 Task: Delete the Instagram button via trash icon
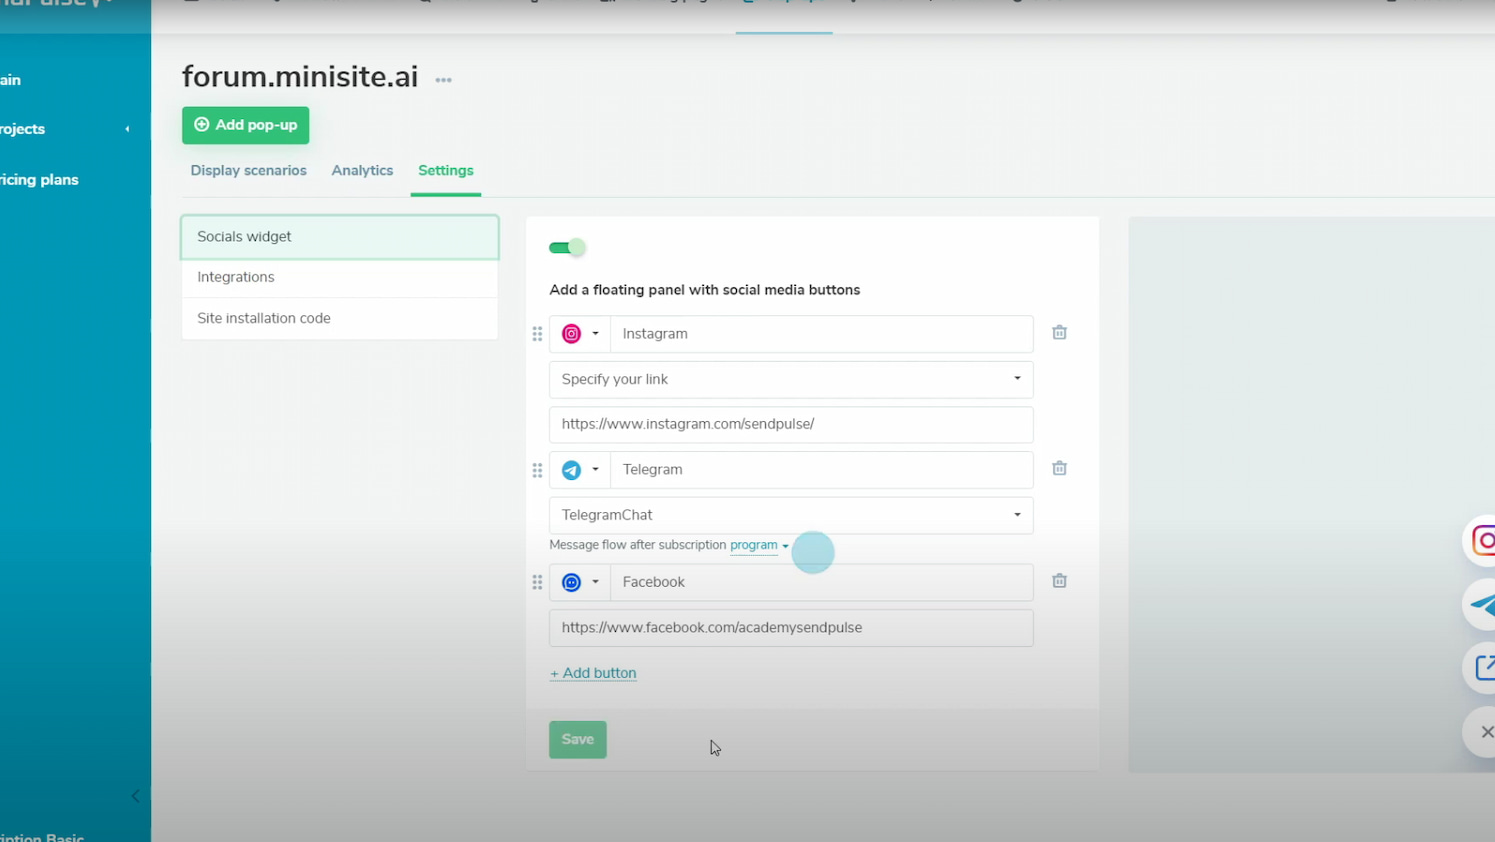tap(1059, 331)
